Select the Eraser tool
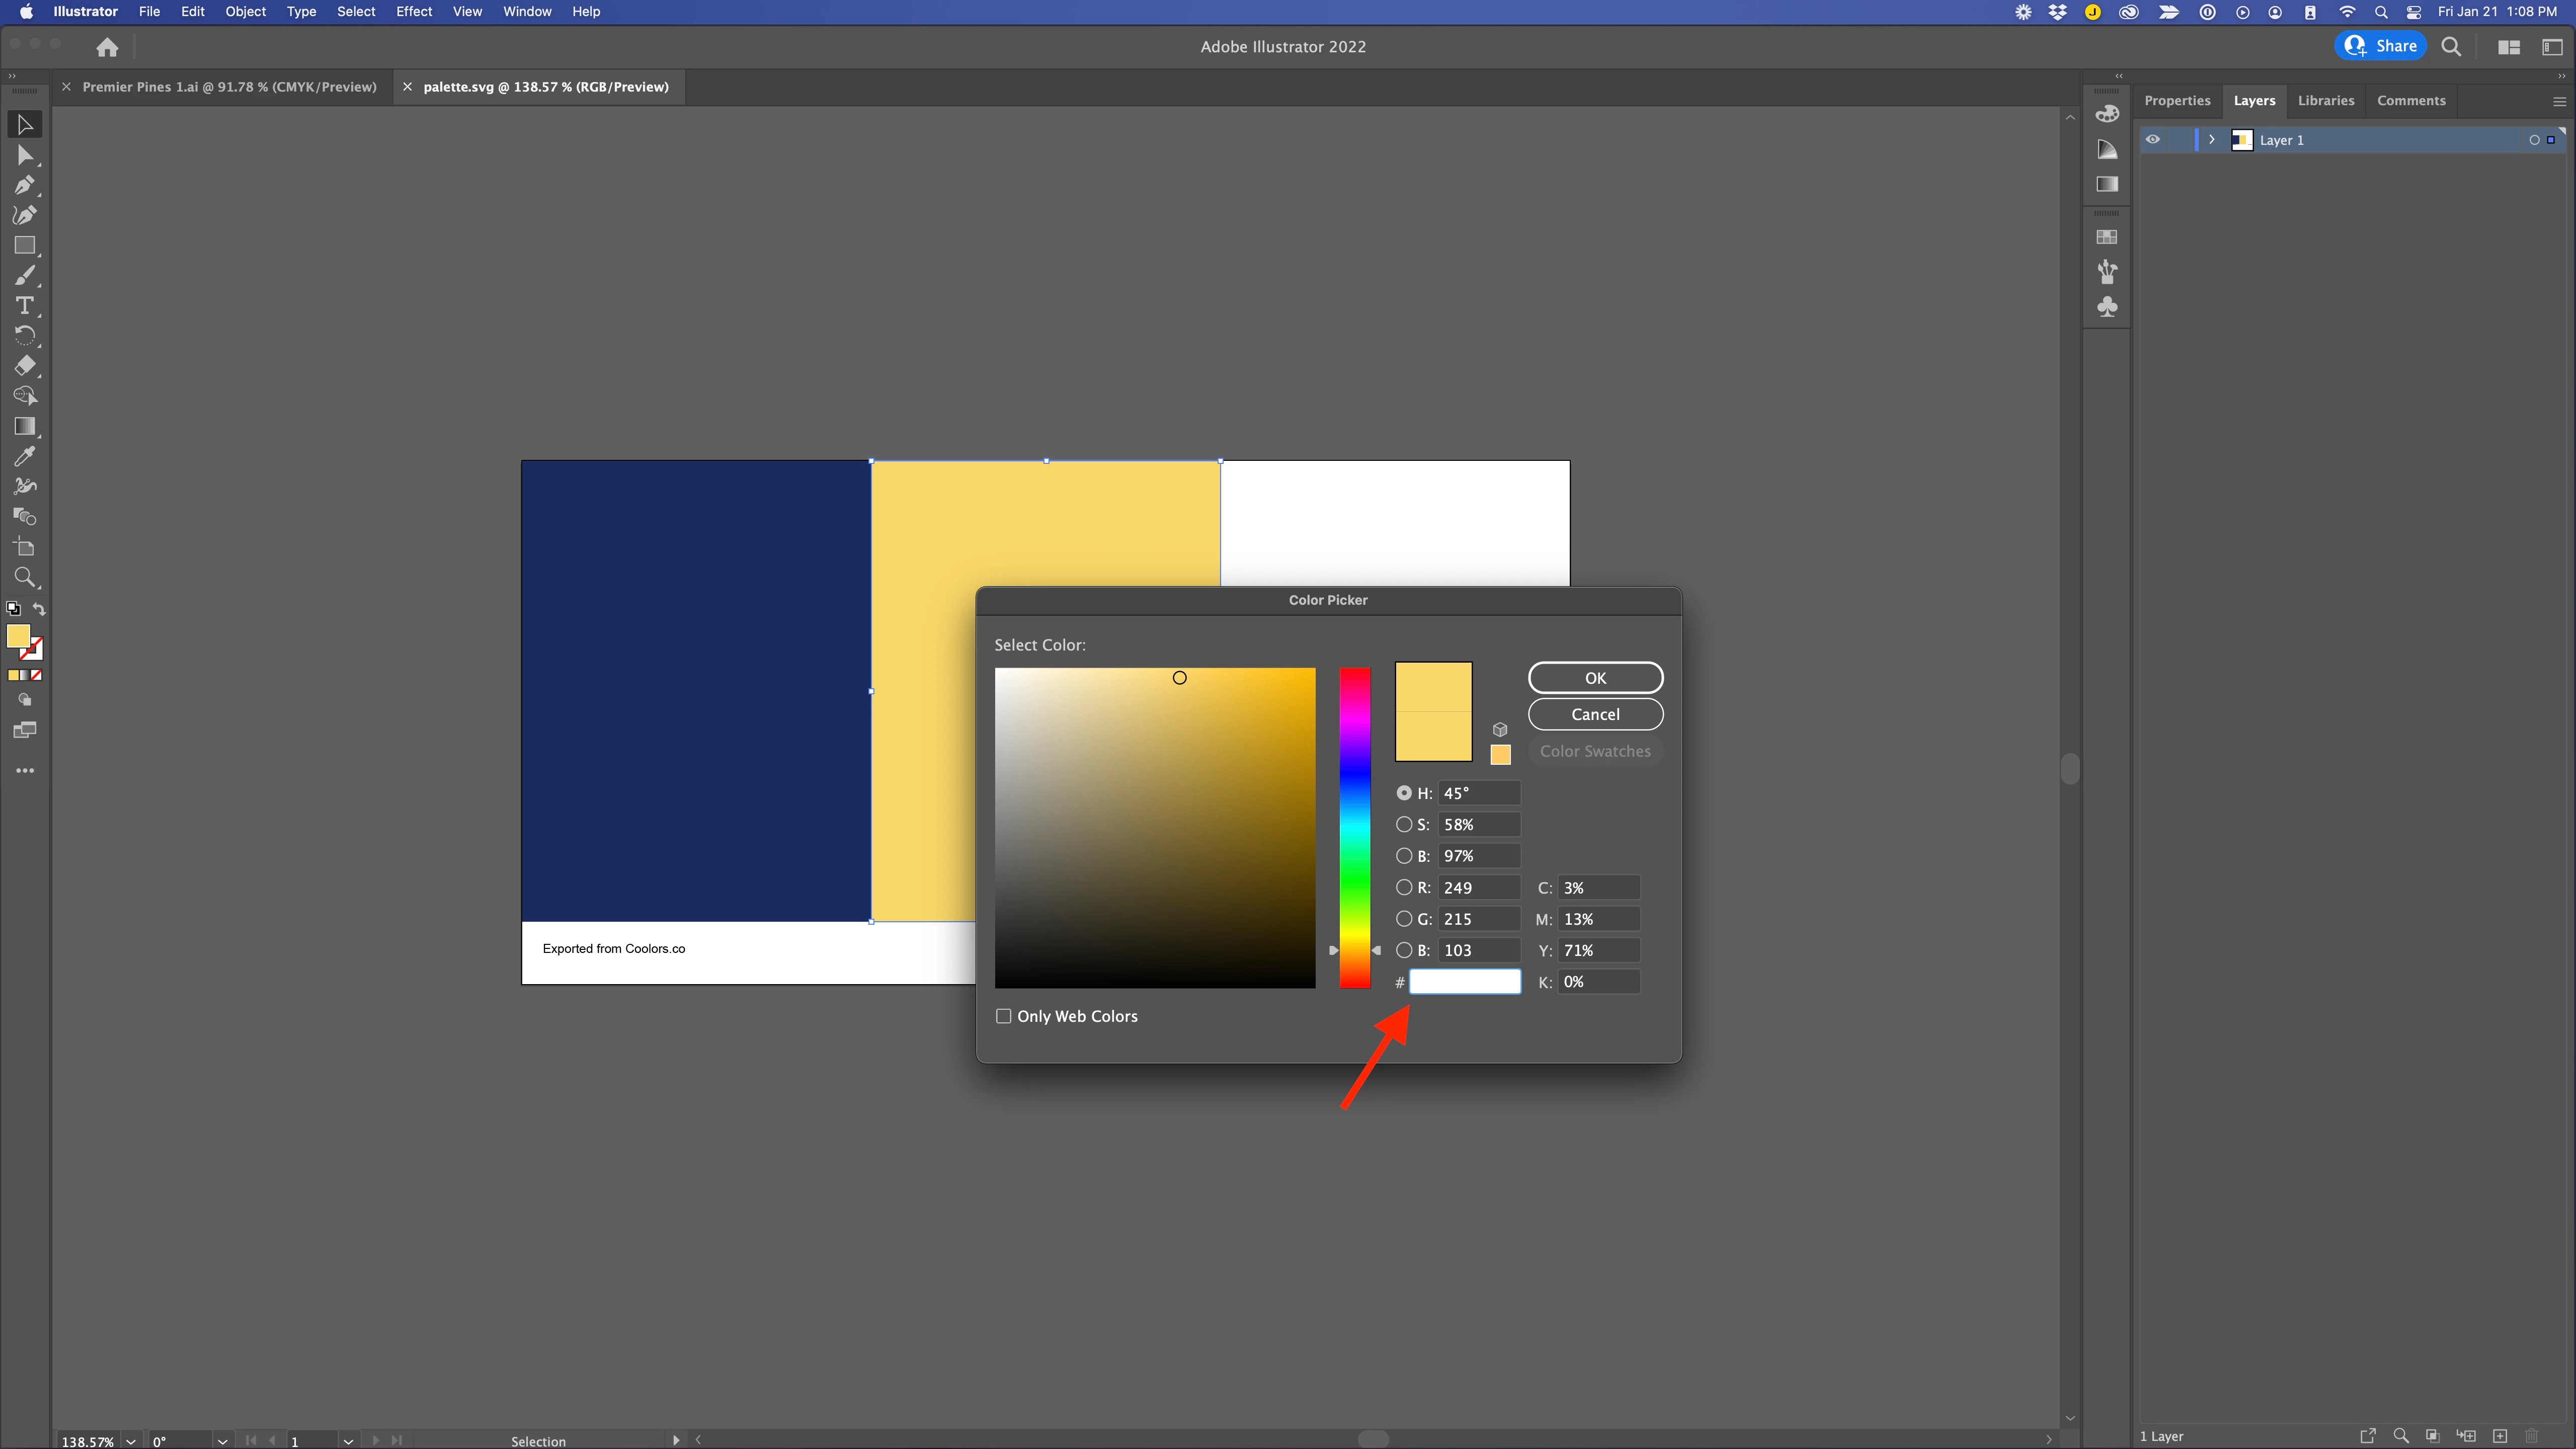The height and width of the screenshot is (1449, 2576). click(24, 365)
